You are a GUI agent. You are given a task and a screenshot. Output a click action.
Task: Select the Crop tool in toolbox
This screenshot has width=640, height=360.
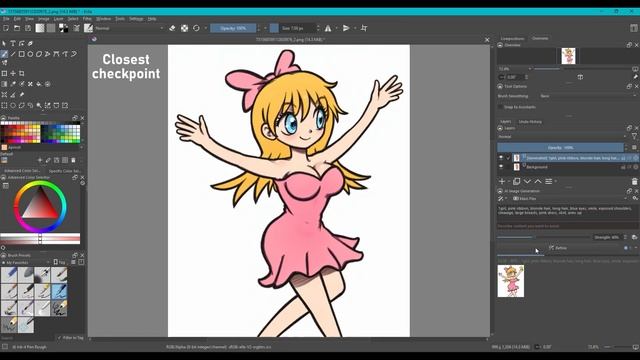[22, 73]
